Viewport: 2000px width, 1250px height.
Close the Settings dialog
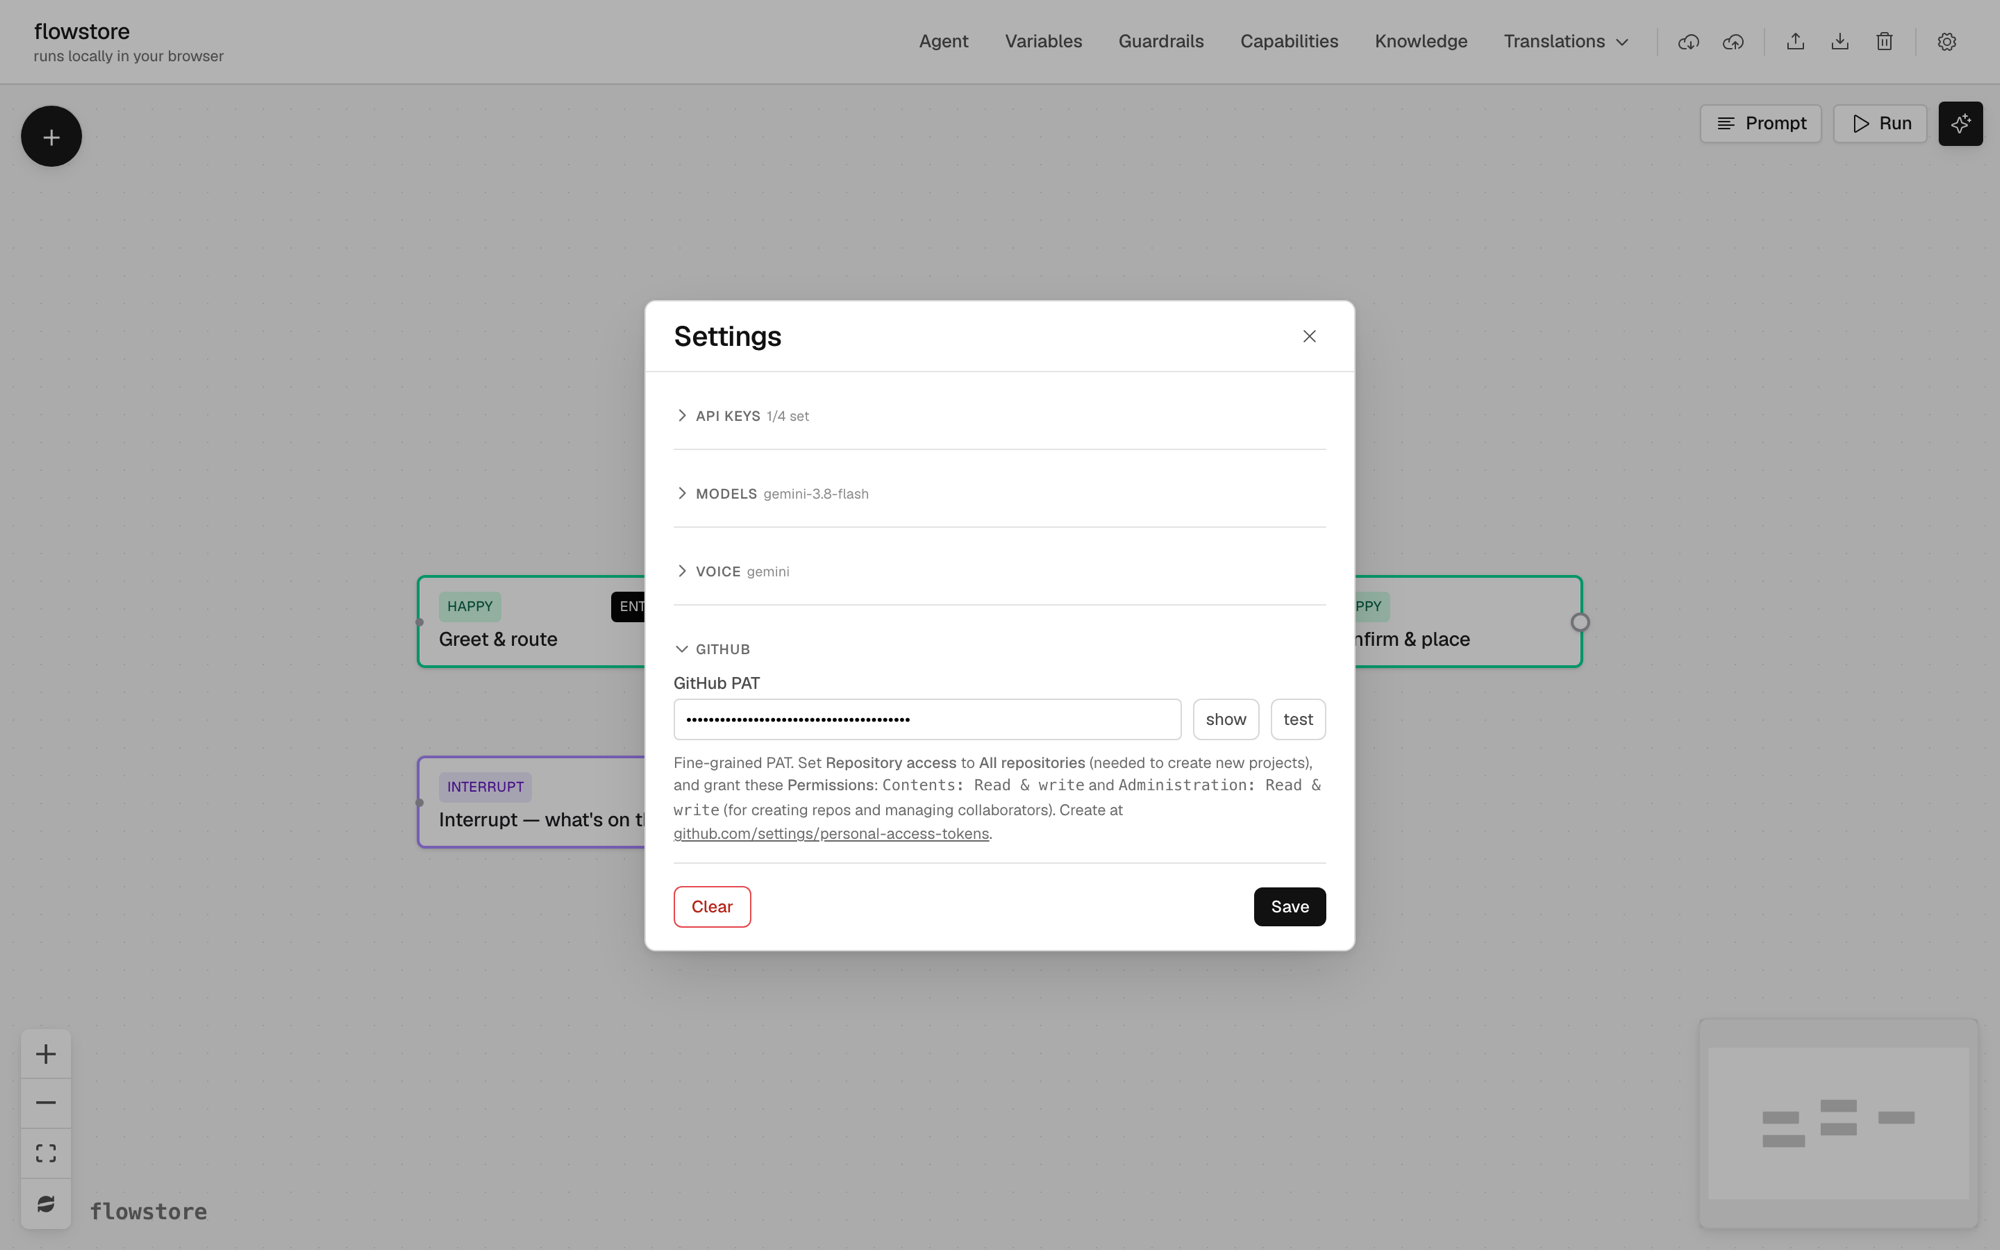(x=1309, y=336)
